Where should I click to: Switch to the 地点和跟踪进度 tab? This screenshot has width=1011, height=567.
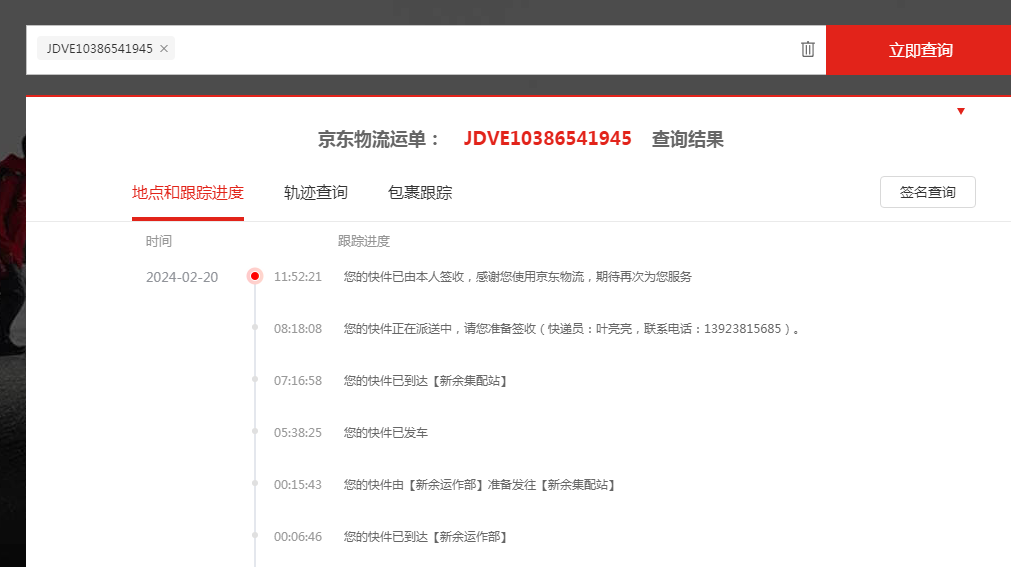click(188, 193)
